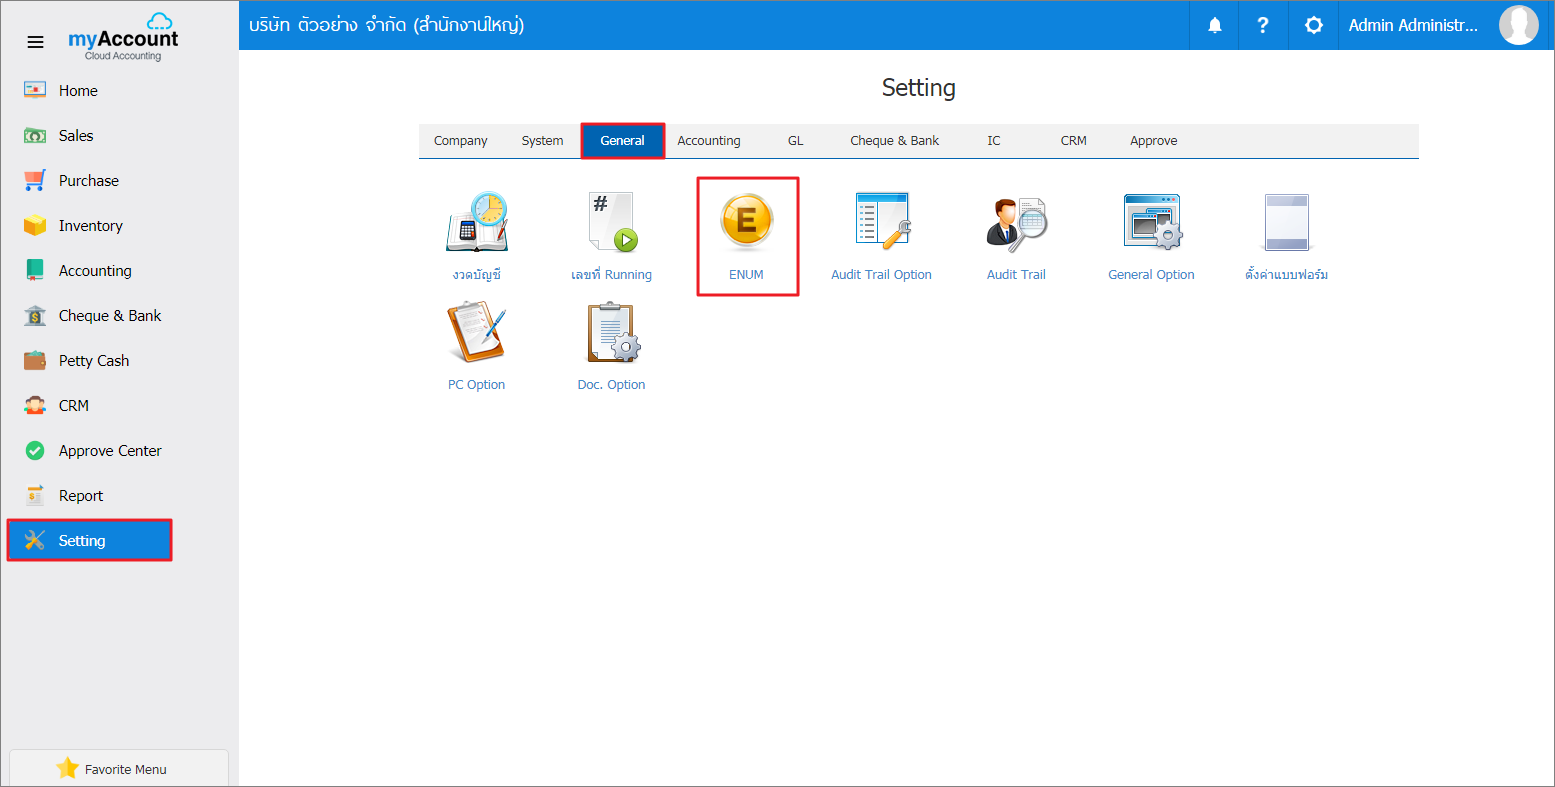The image size is (1555, 787).
Task: Click the Petty Cash wallet icon
Action: [35, 360]
